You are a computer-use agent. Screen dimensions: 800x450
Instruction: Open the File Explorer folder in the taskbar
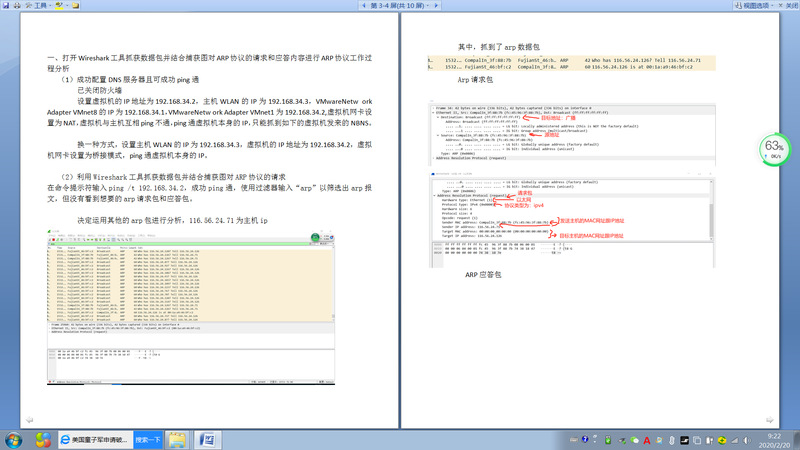pos(177,439)
